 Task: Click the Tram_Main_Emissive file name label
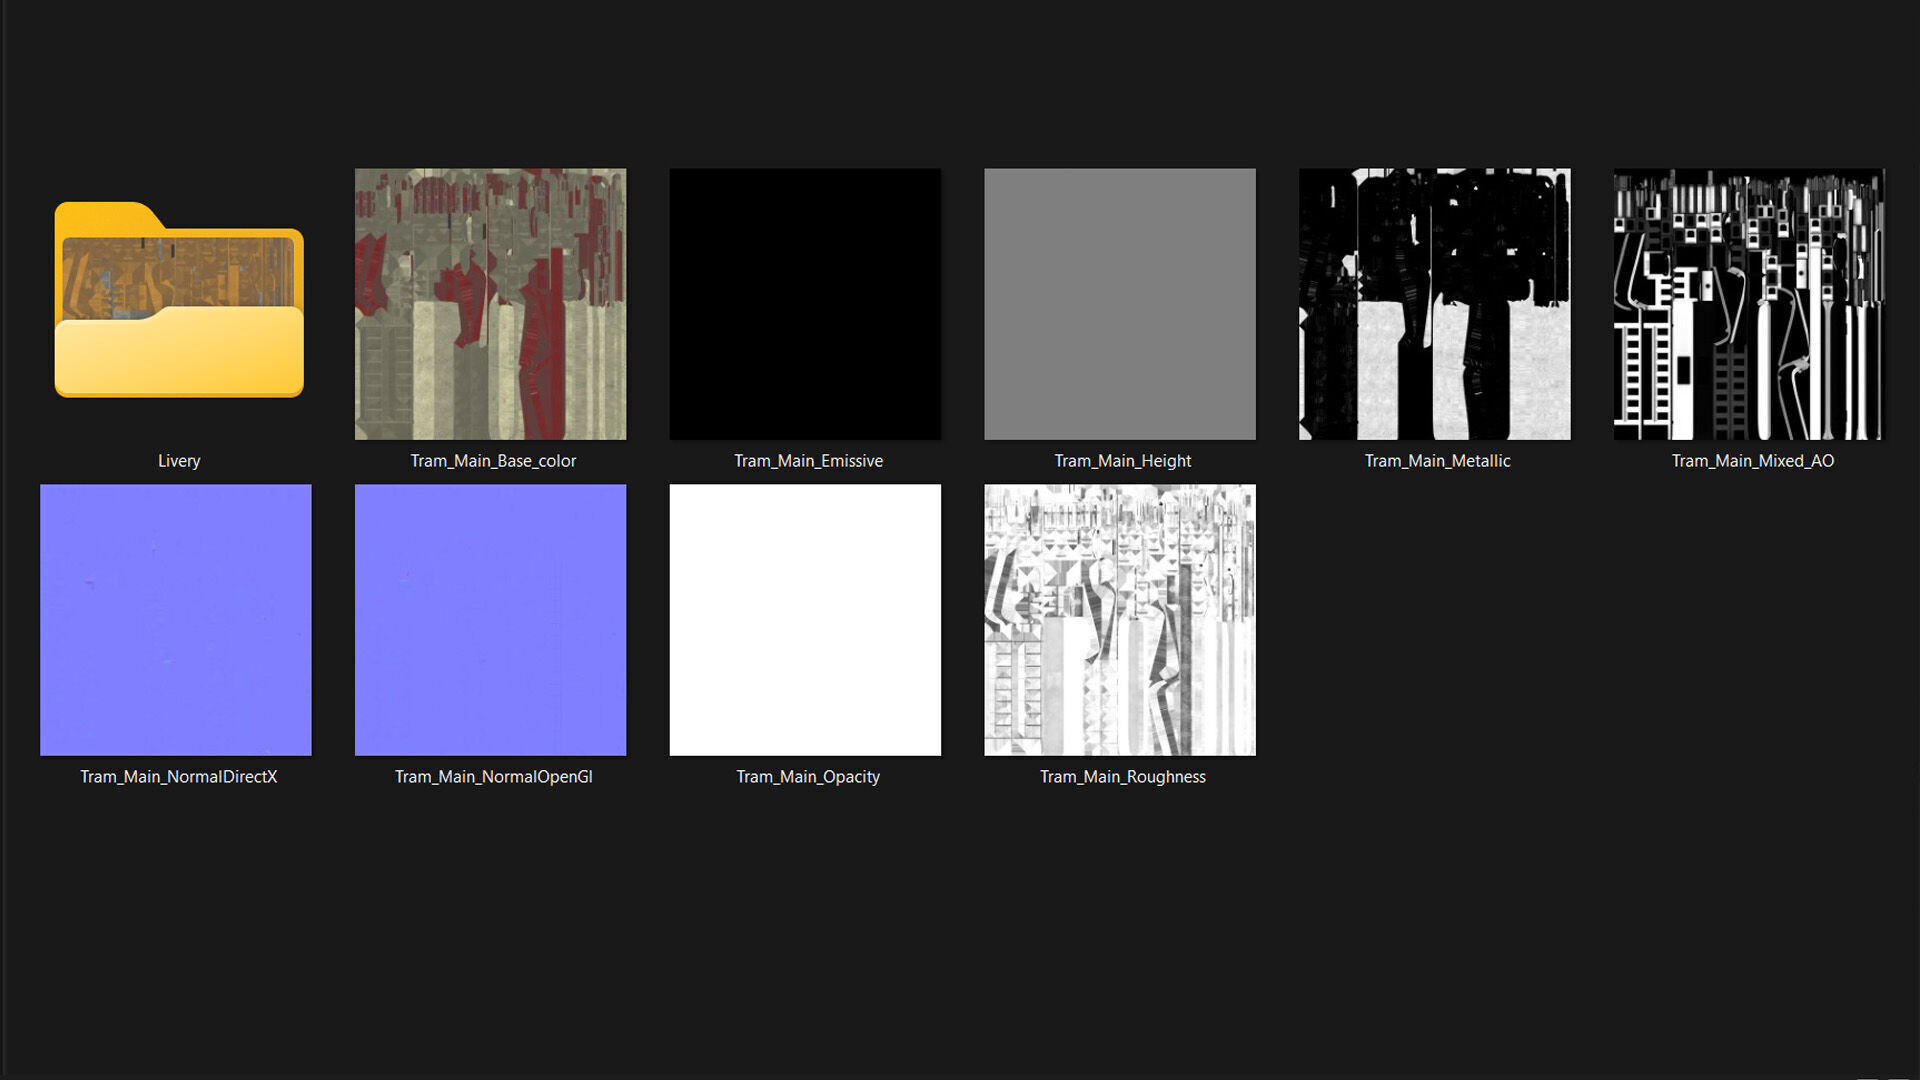pyautogui.click(x=808, y=461)
